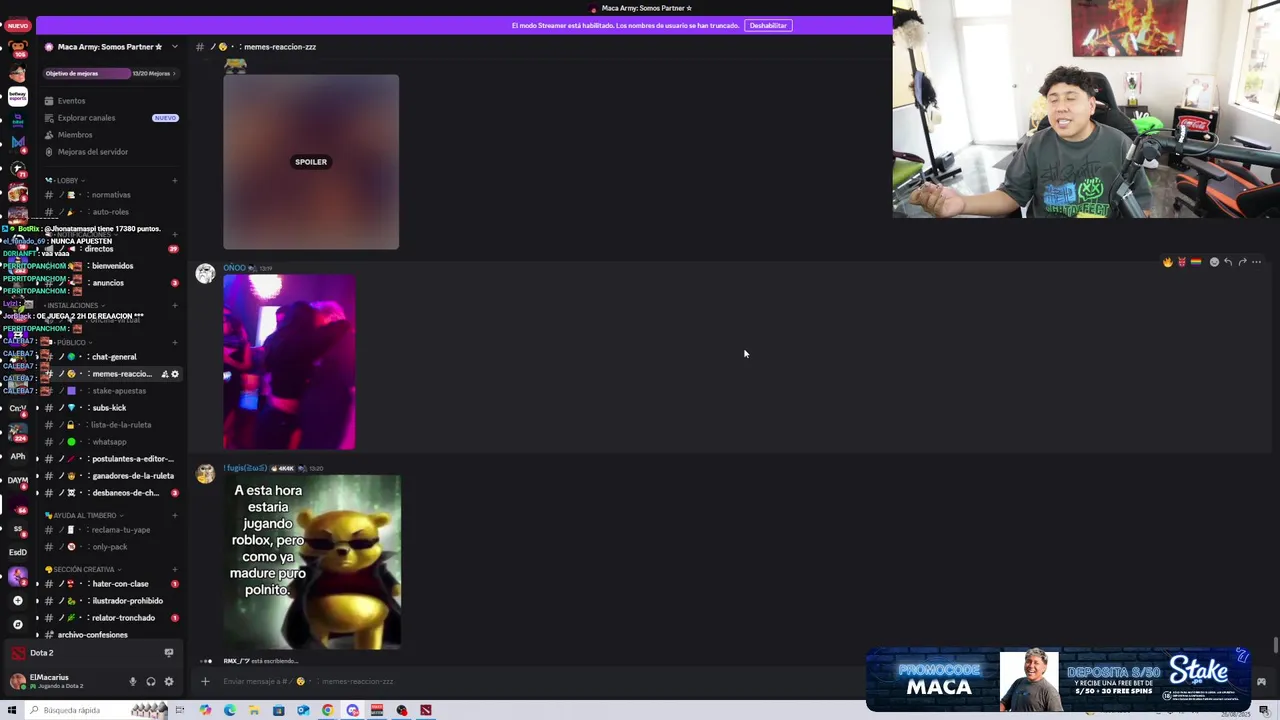Click the message input for memes-reaccion-zzz
Image resolution: width=1280 pixels, height=720 pixels.
(x=540, y=682)
